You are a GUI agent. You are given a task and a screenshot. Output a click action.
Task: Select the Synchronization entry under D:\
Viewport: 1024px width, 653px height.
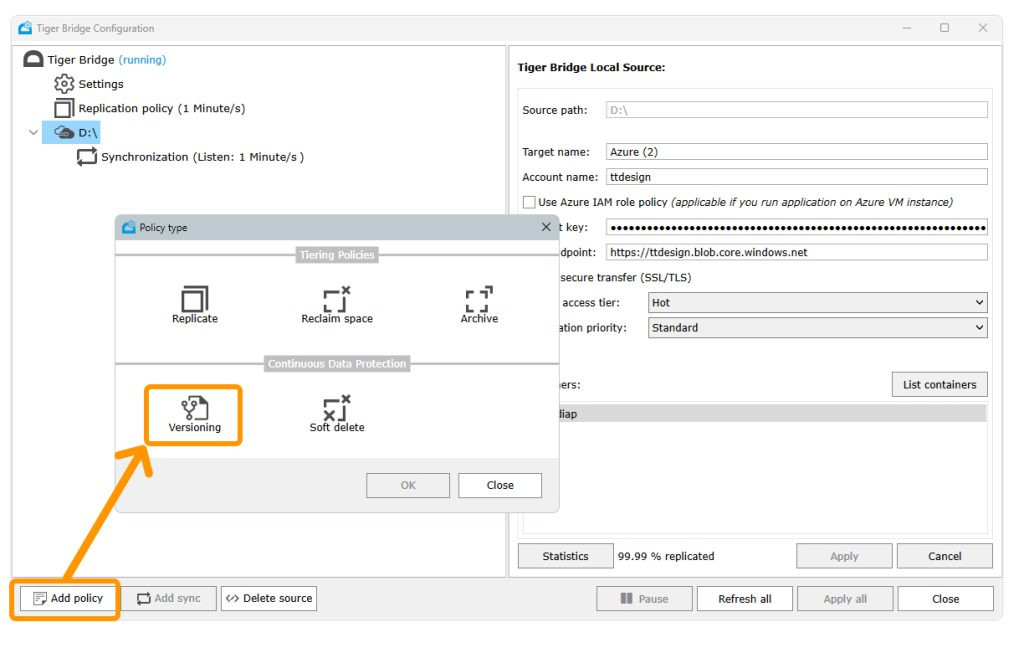[190, 157]
